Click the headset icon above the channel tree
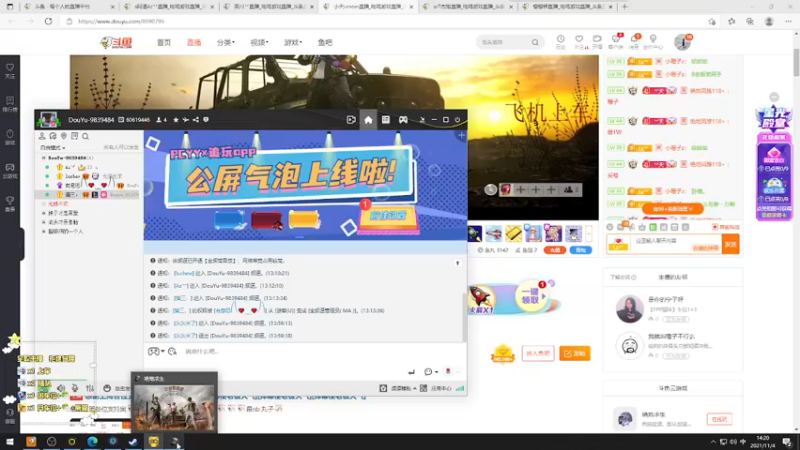The height and width of the screenshot is (450, 800). tap(53, 136)
